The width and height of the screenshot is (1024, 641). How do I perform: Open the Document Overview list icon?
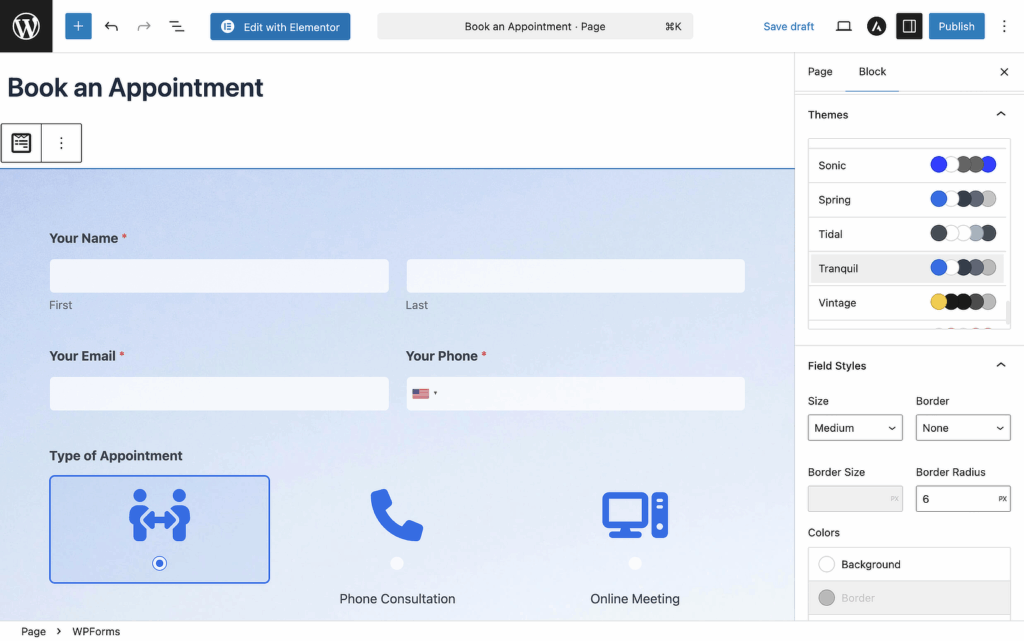(177, 26)
